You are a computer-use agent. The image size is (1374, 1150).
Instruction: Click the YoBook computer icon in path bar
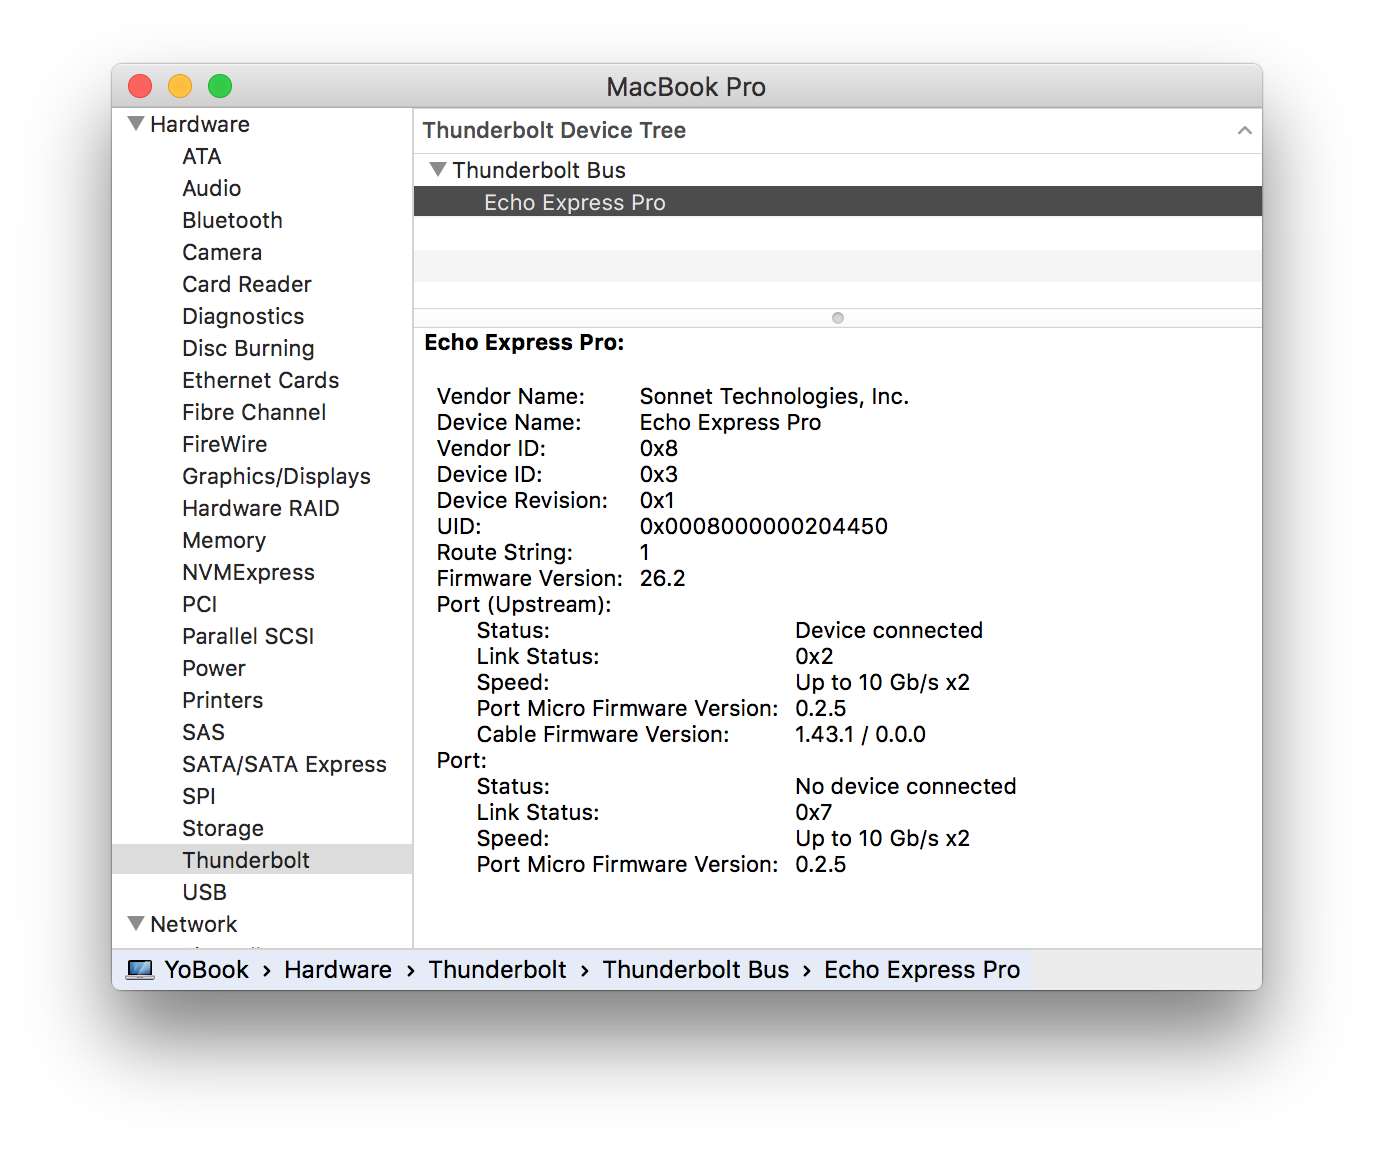(x=141, y=970)
